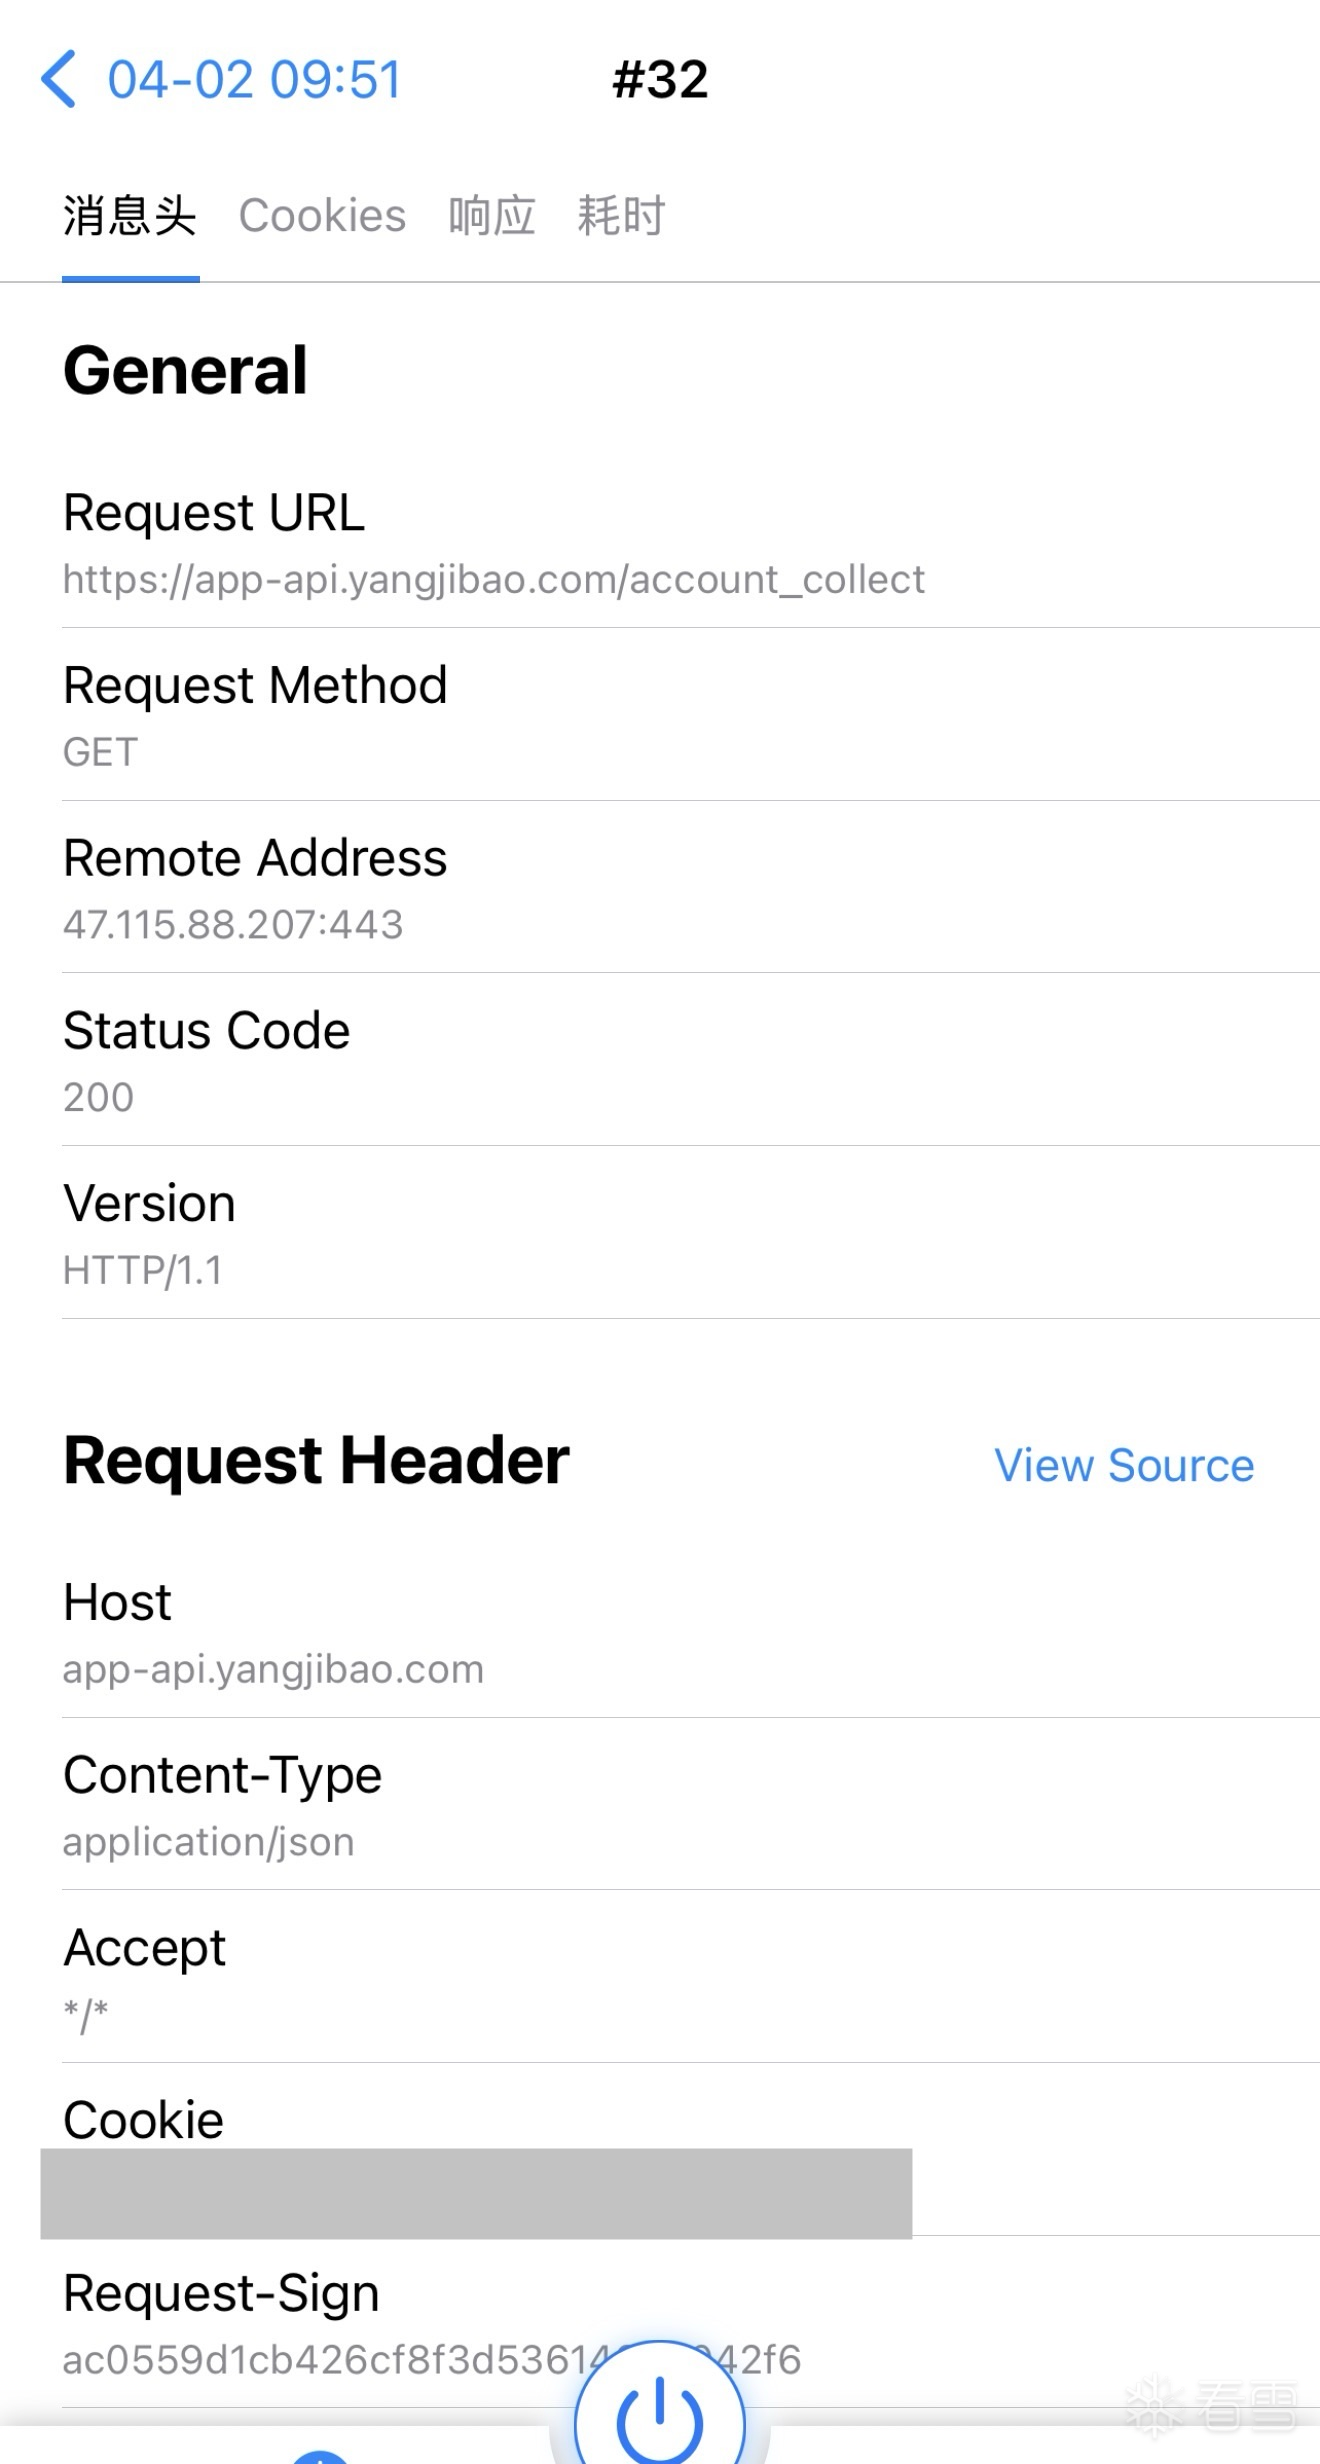Tap the account_collect request URL
Viewport: 1320px width, 2464px height.
(x=493, y=580)
